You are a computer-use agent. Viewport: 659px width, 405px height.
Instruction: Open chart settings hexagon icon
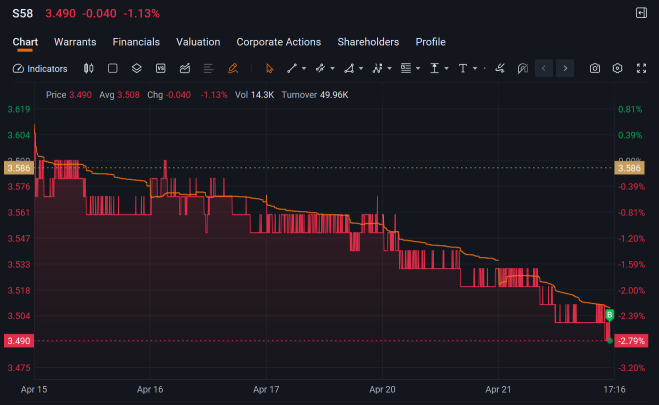tap(617, 68)
